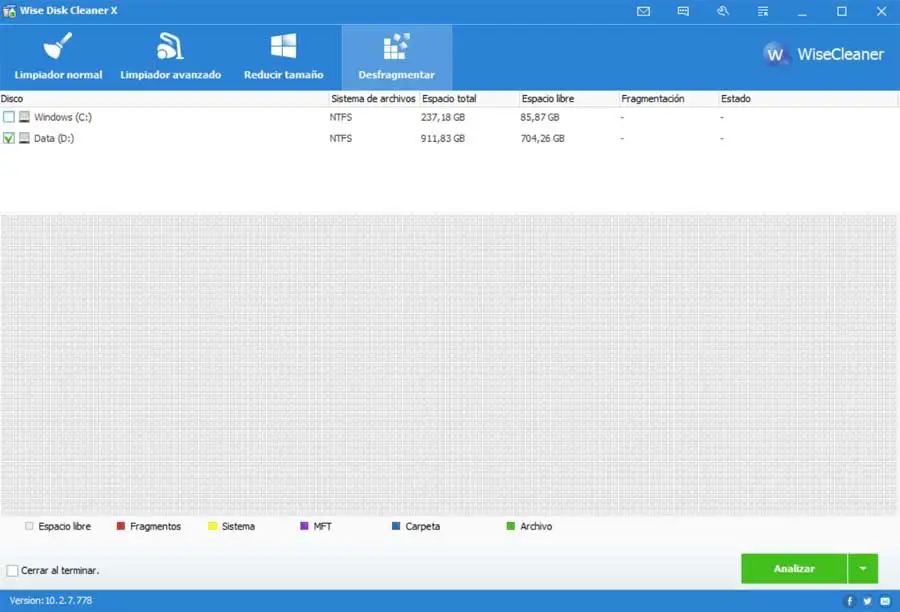Click the 85,87 GB free space value

click(540, 117)
